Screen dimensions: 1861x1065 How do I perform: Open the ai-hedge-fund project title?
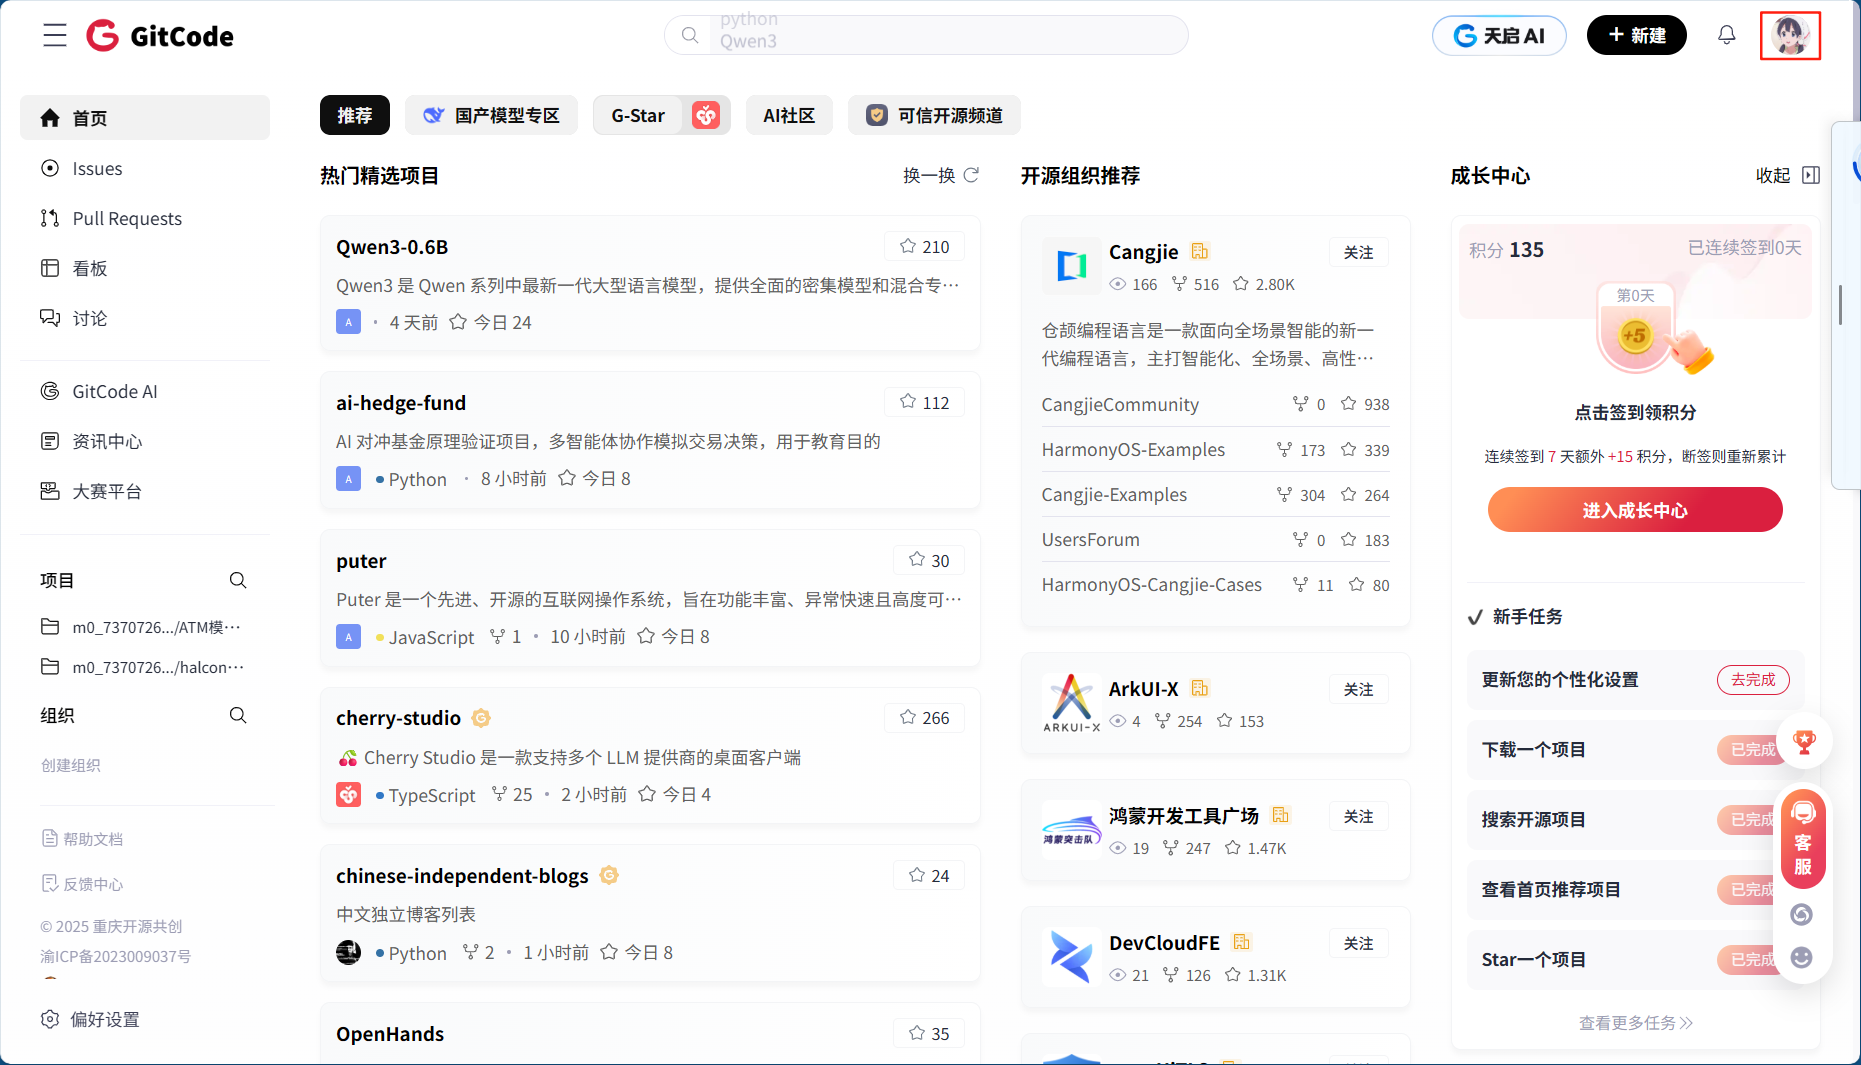point(401,403)
